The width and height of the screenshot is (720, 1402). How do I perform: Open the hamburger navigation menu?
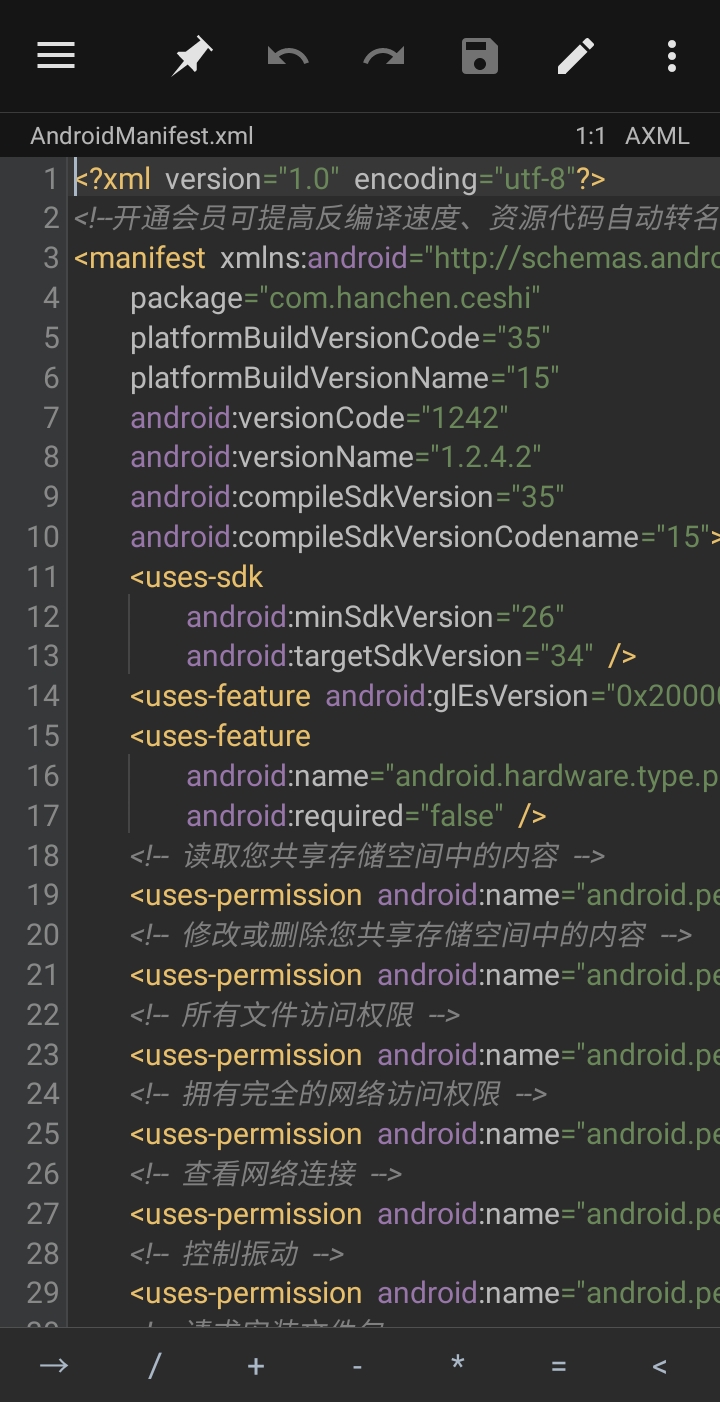tap(56, 56)
